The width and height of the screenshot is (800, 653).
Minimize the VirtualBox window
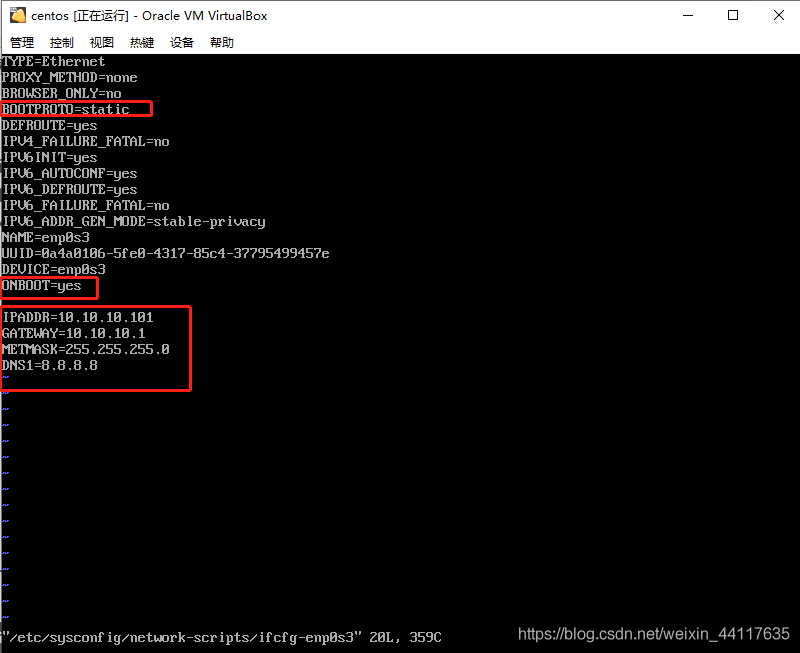[x=688, y=15]
